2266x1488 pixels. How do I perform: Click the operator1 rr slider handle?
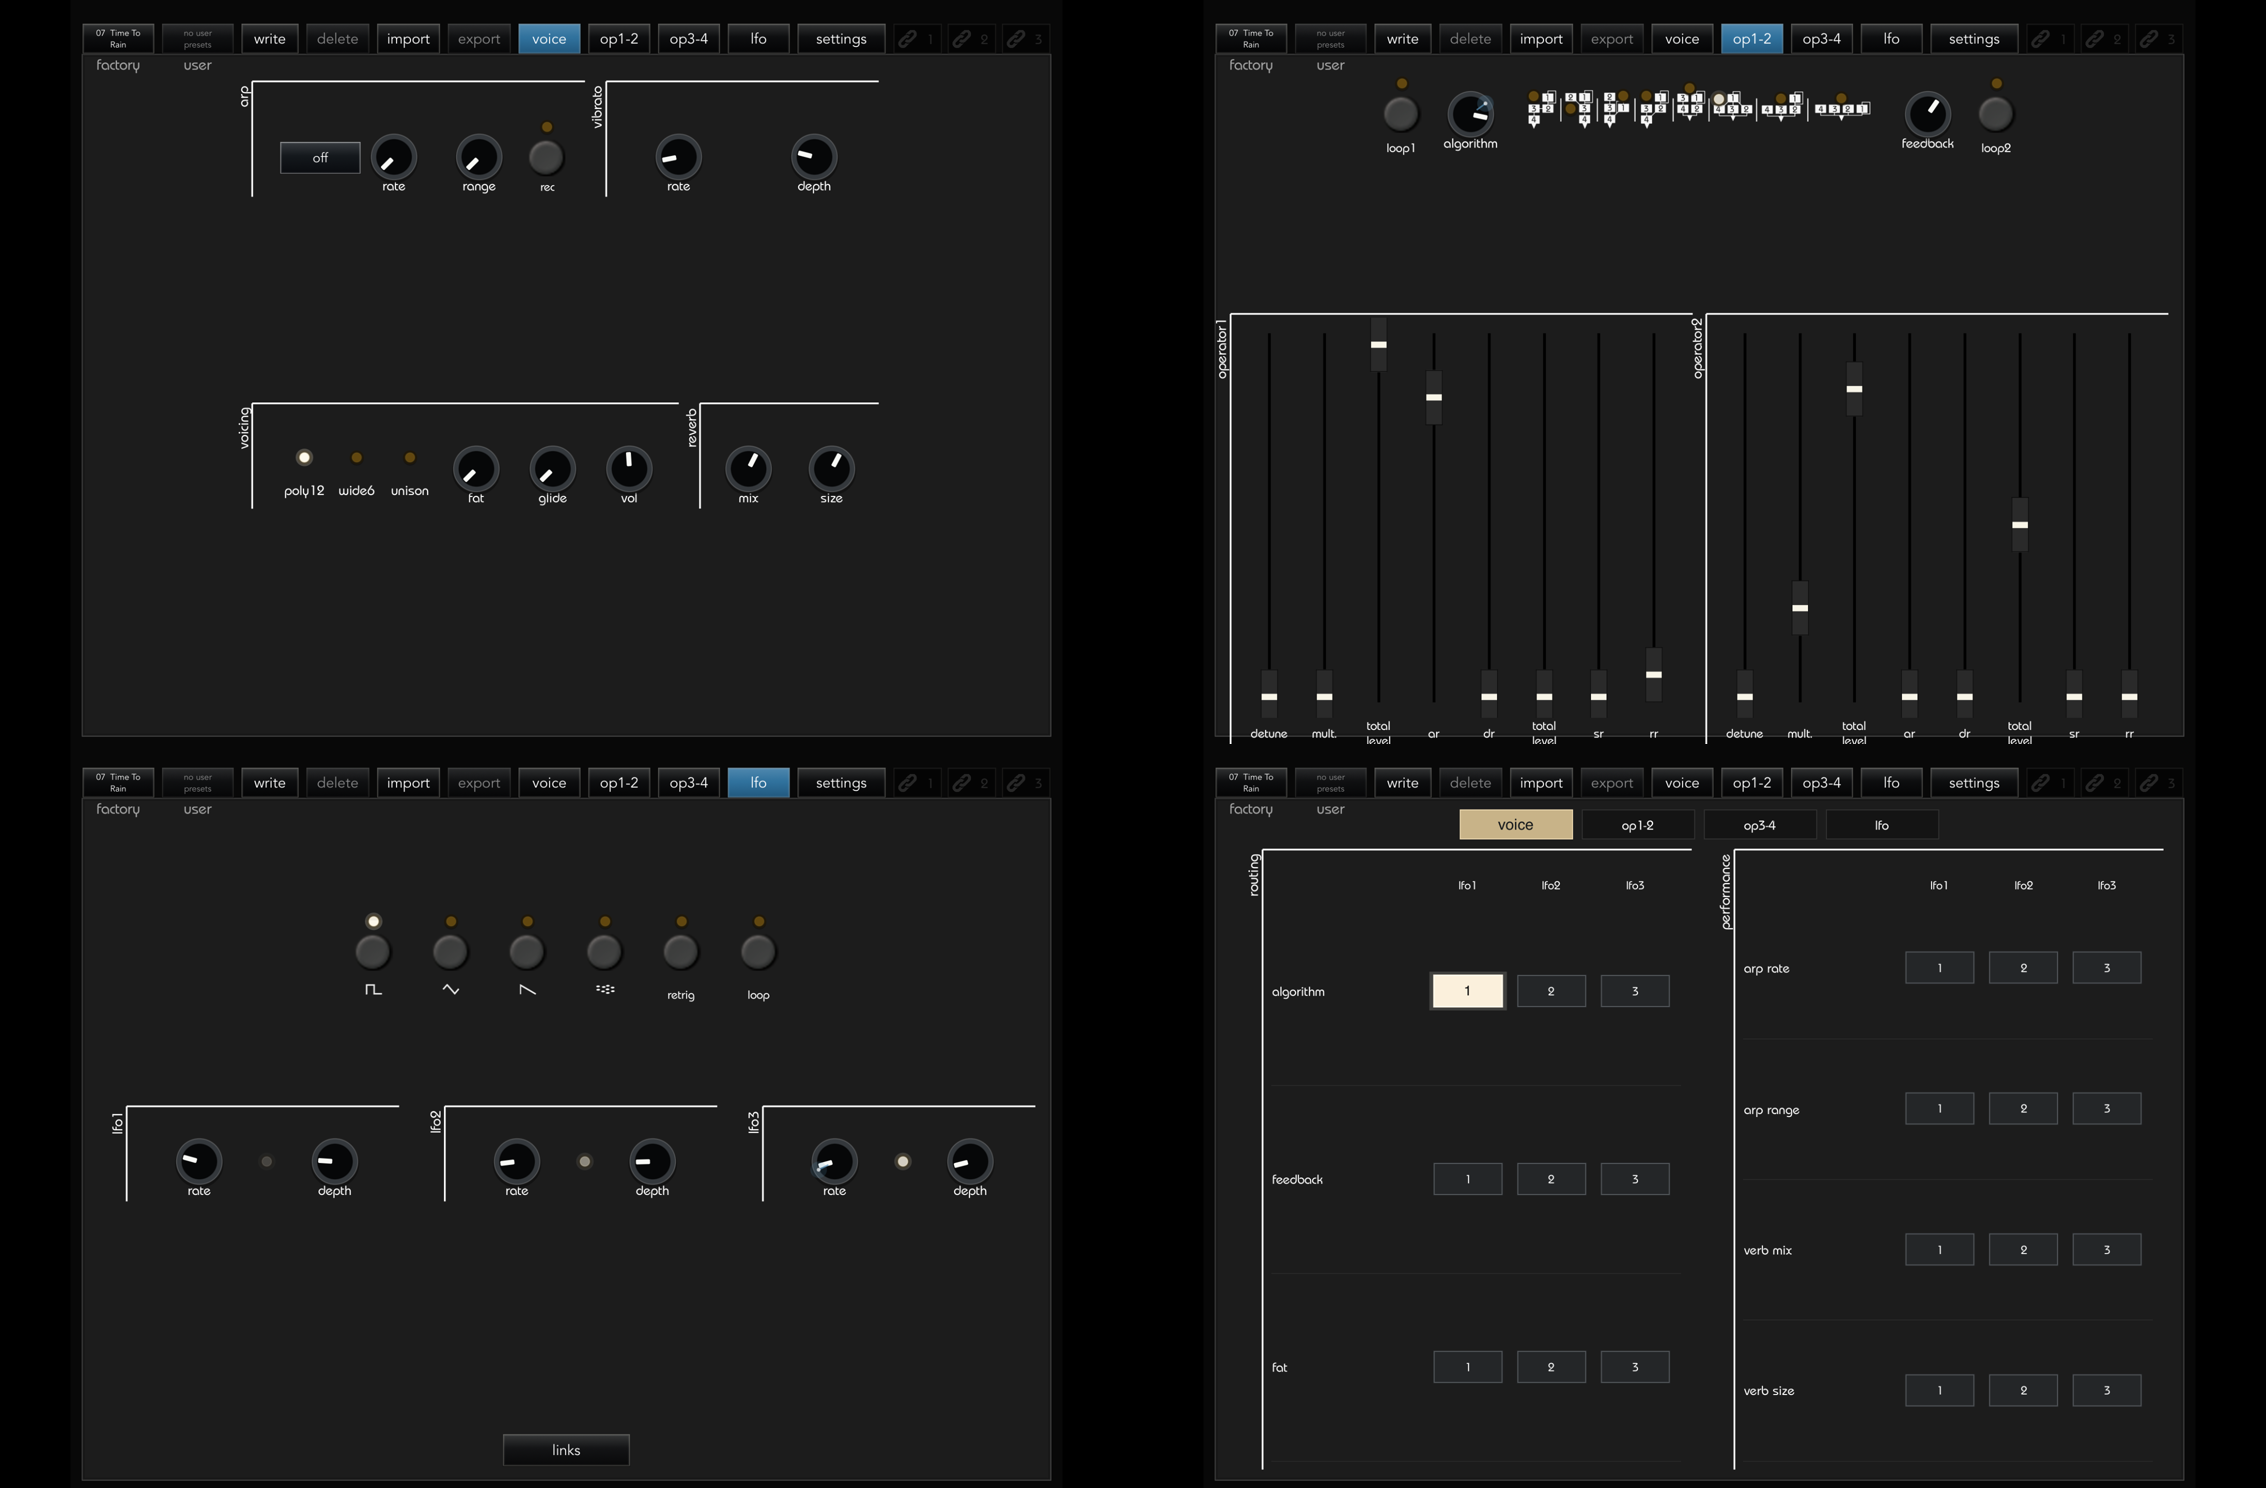[x=1654, y=675]
